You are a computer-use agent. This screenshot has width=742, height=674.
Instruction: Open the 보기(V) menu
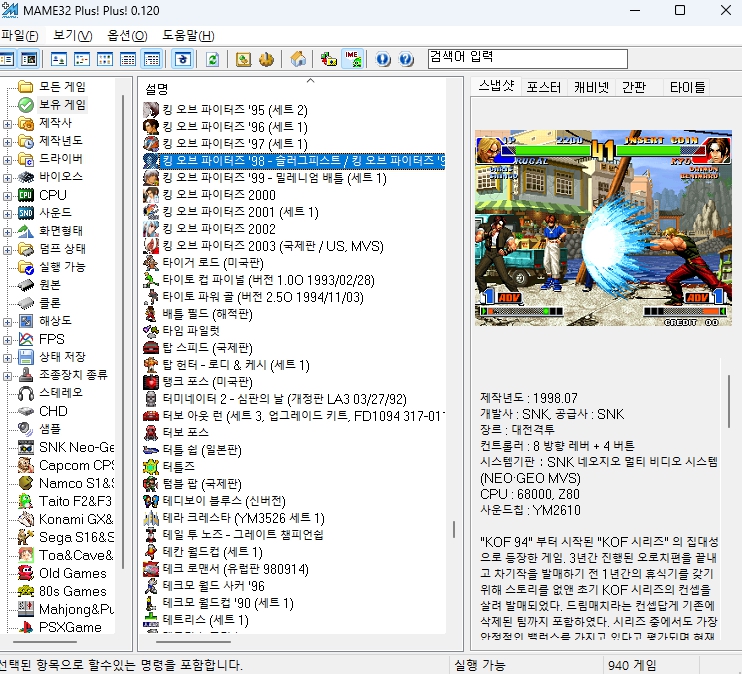72,35
